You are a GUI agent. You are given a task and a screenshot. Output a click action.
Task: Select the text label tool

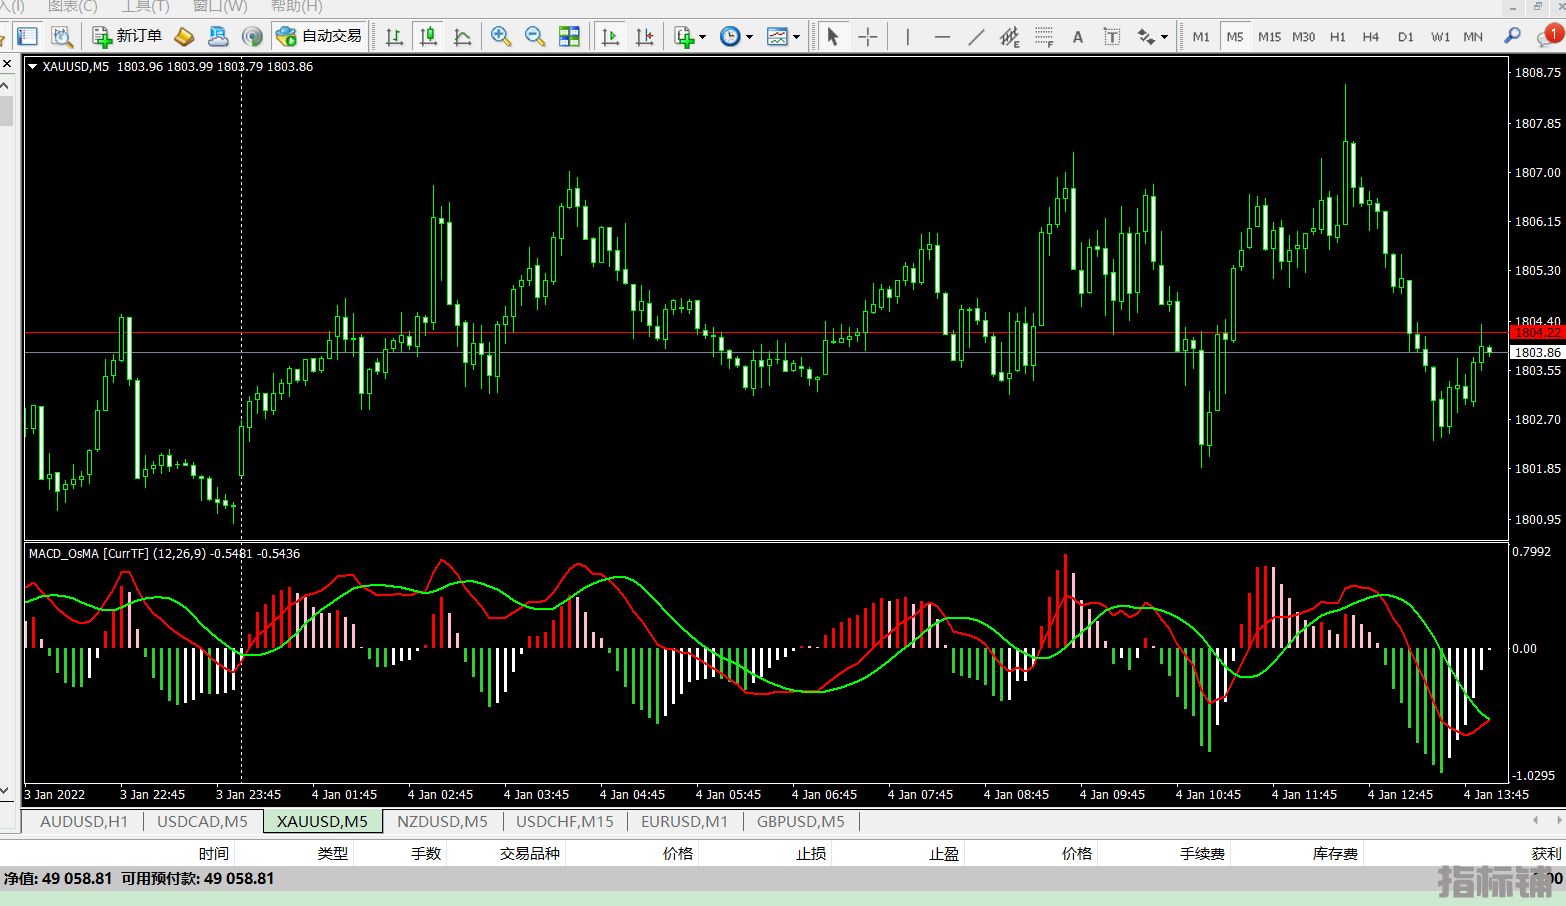(1112, 37)
